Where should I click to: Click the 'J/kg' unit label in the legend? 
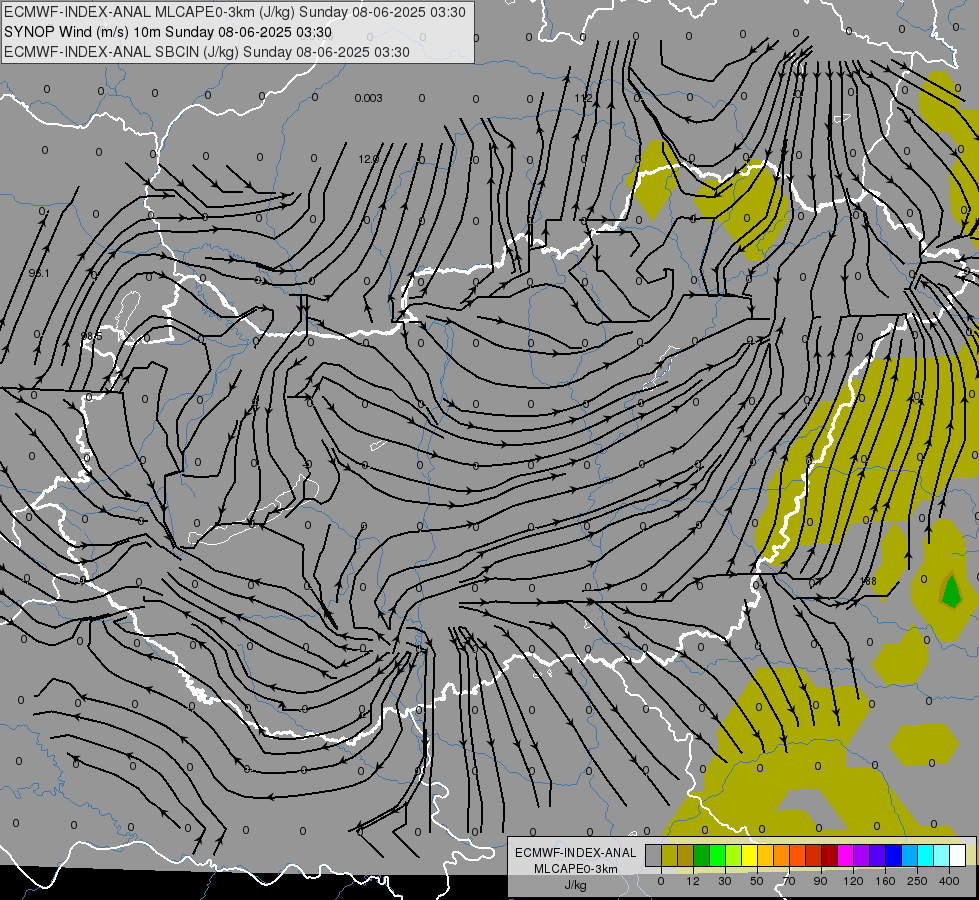(x=576, y=885)
